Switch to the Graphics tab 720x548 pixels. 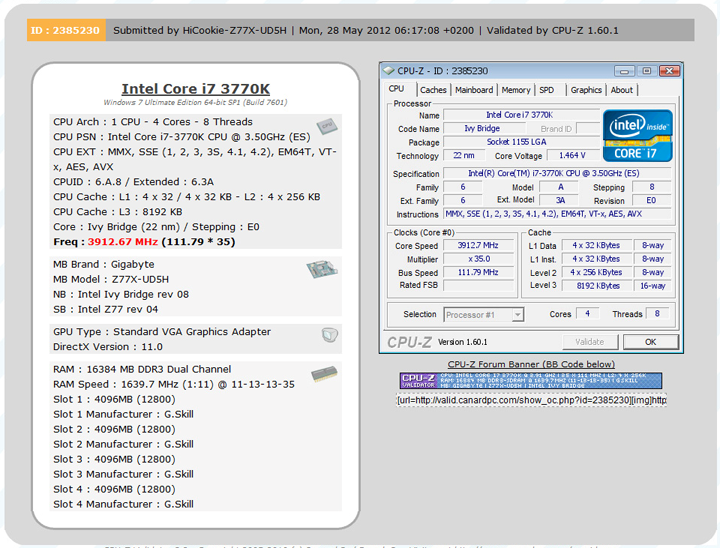(x=586, y=90)
